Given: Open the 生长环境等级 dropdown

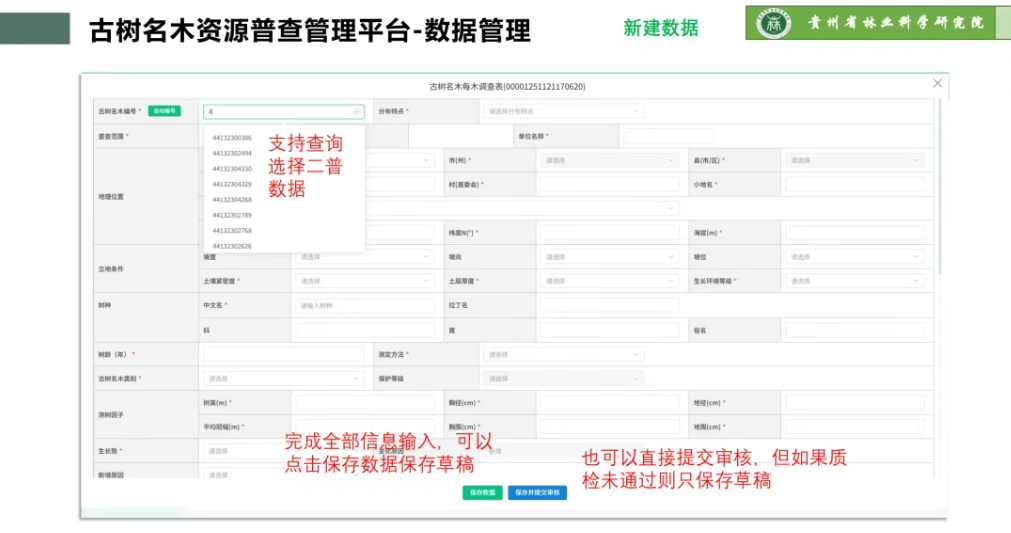Looking at the screenshot, I should (x=854, y=281).
